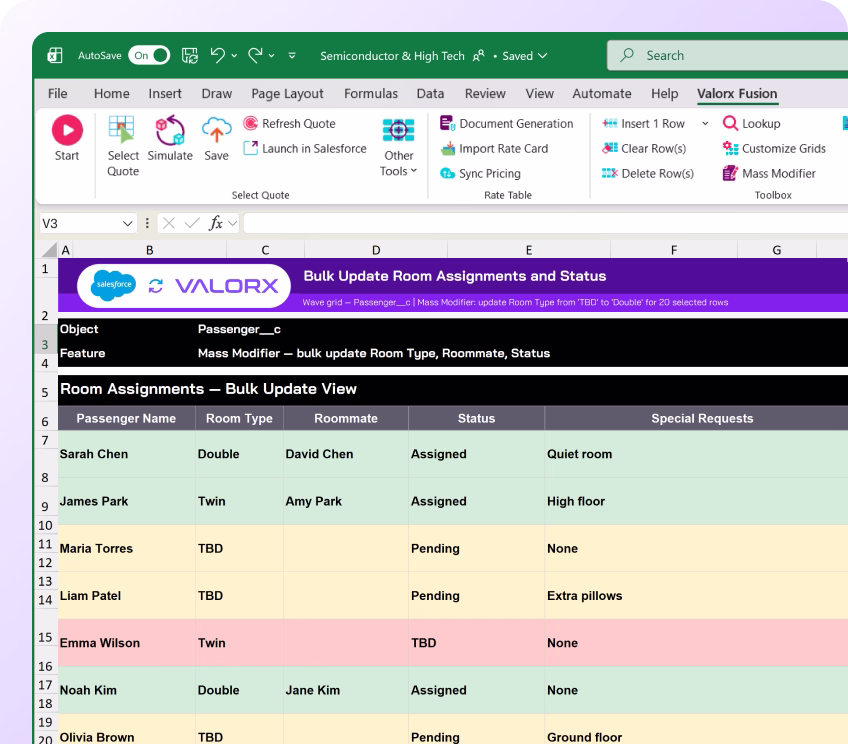Image resolution: width=848 pixels, height=744 pixels.
Task: Expand the Other Tools menu
Action: (399, 146)
